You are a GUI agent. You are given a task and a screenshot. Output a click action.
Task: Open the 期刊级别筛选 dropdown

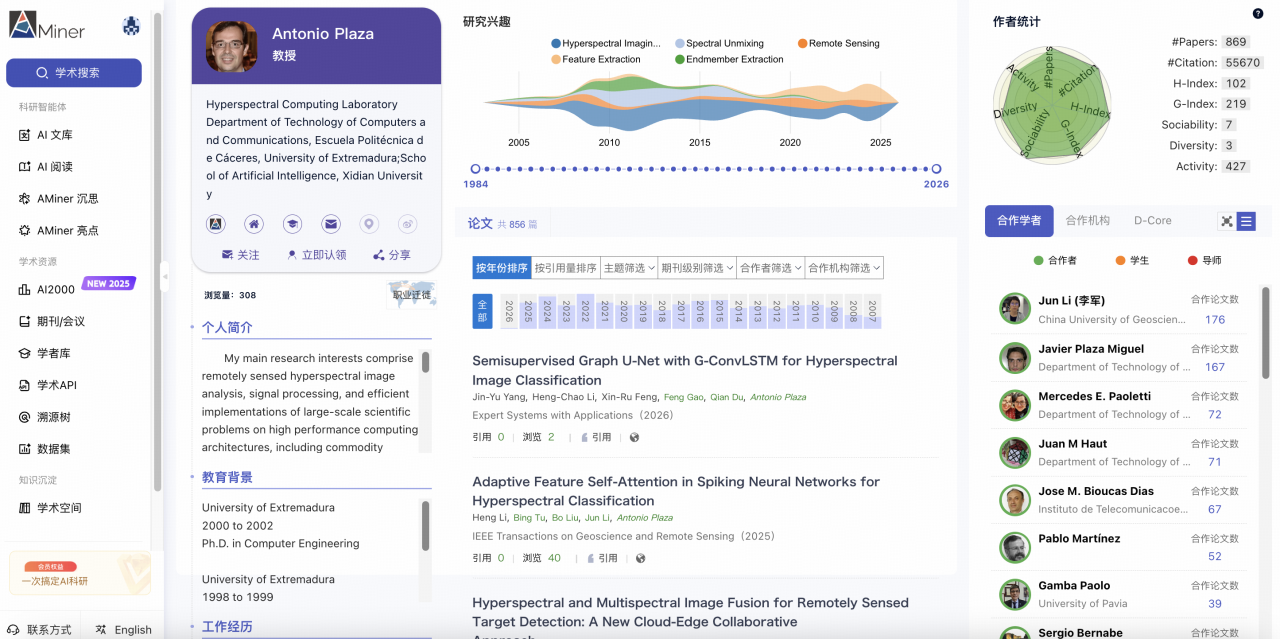697,268
